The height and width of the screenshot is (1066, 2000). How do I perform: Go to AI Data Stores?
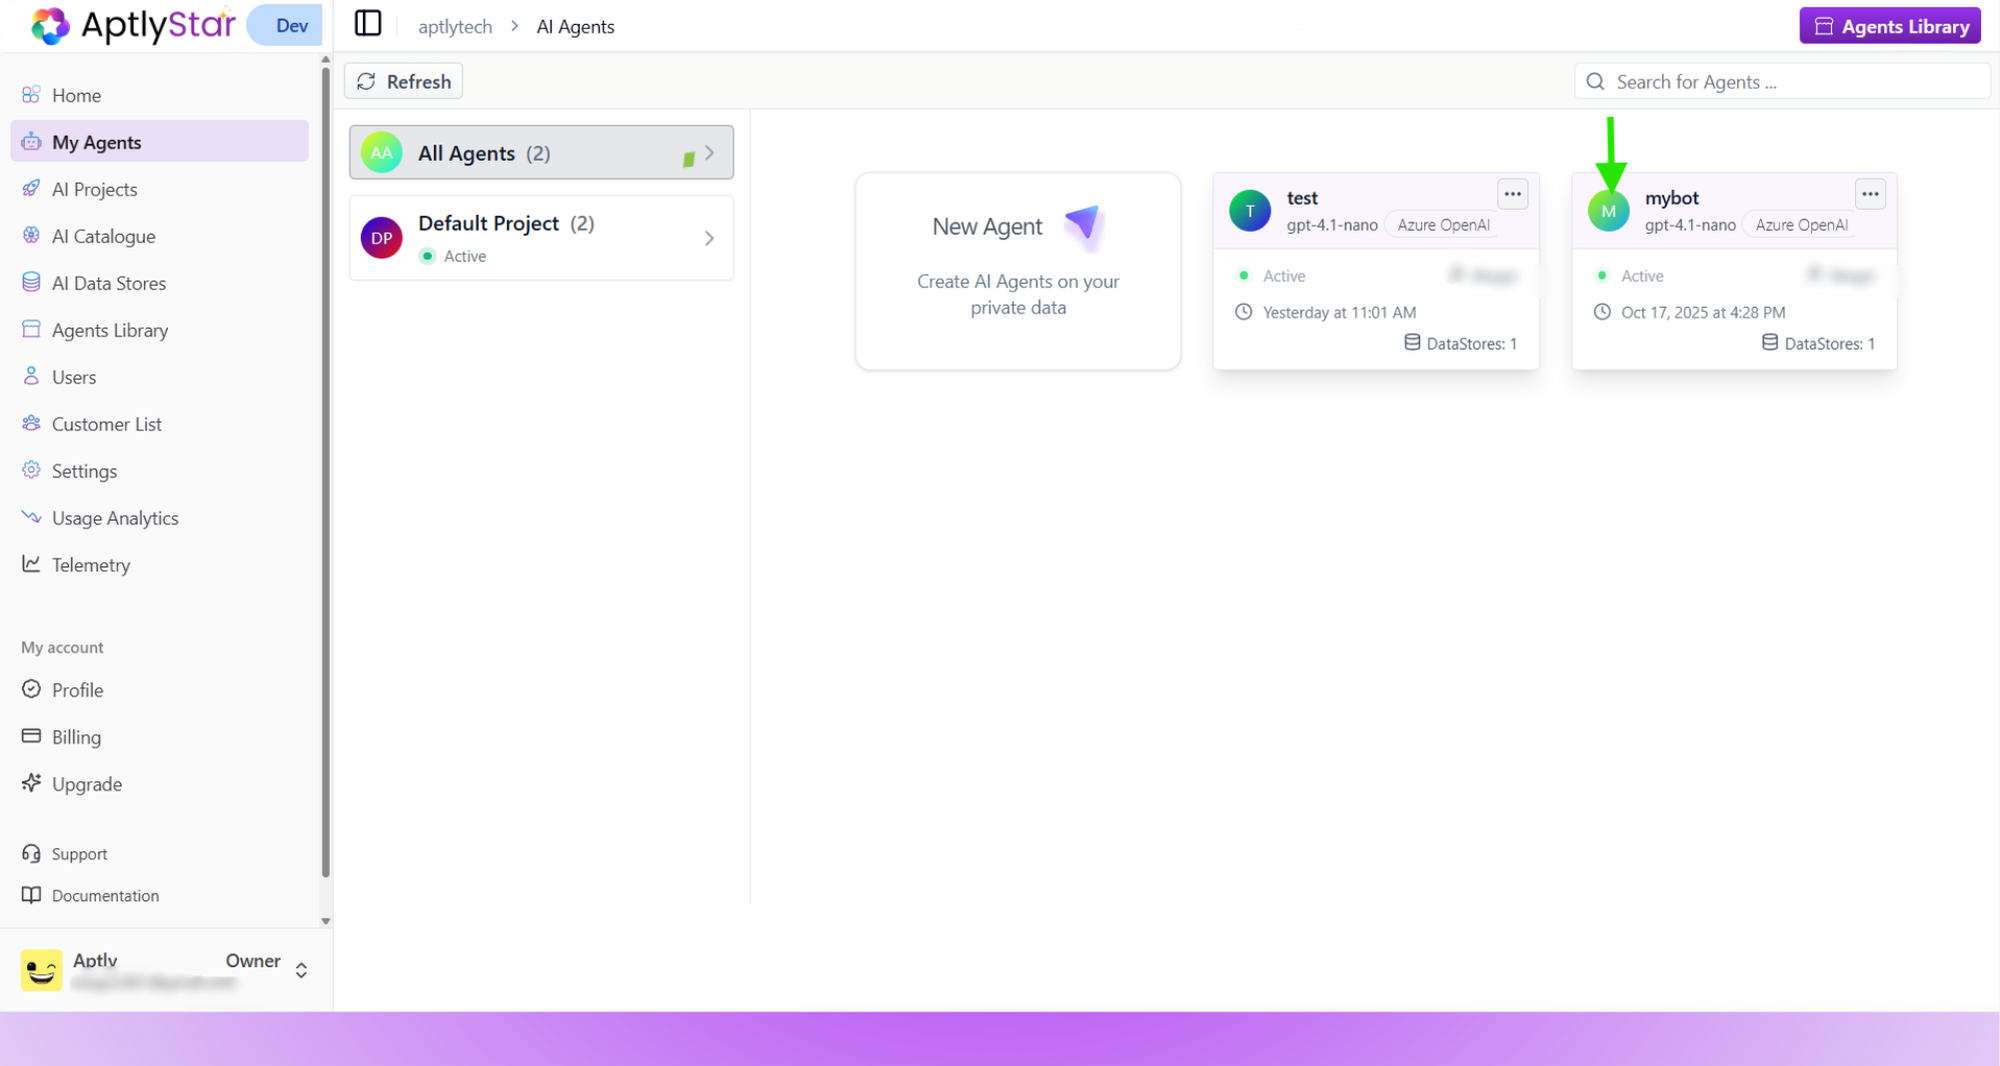(x=160, y=283)
